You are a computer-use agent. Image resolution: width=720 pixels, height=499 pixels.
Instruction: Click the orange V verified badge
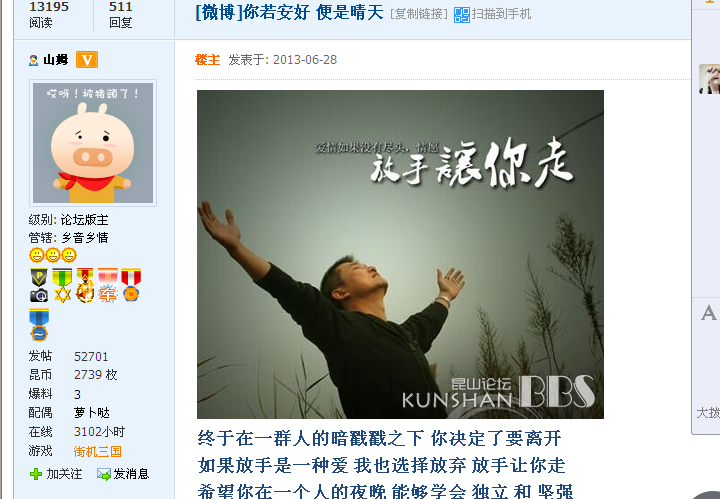(x=87, y=60)
